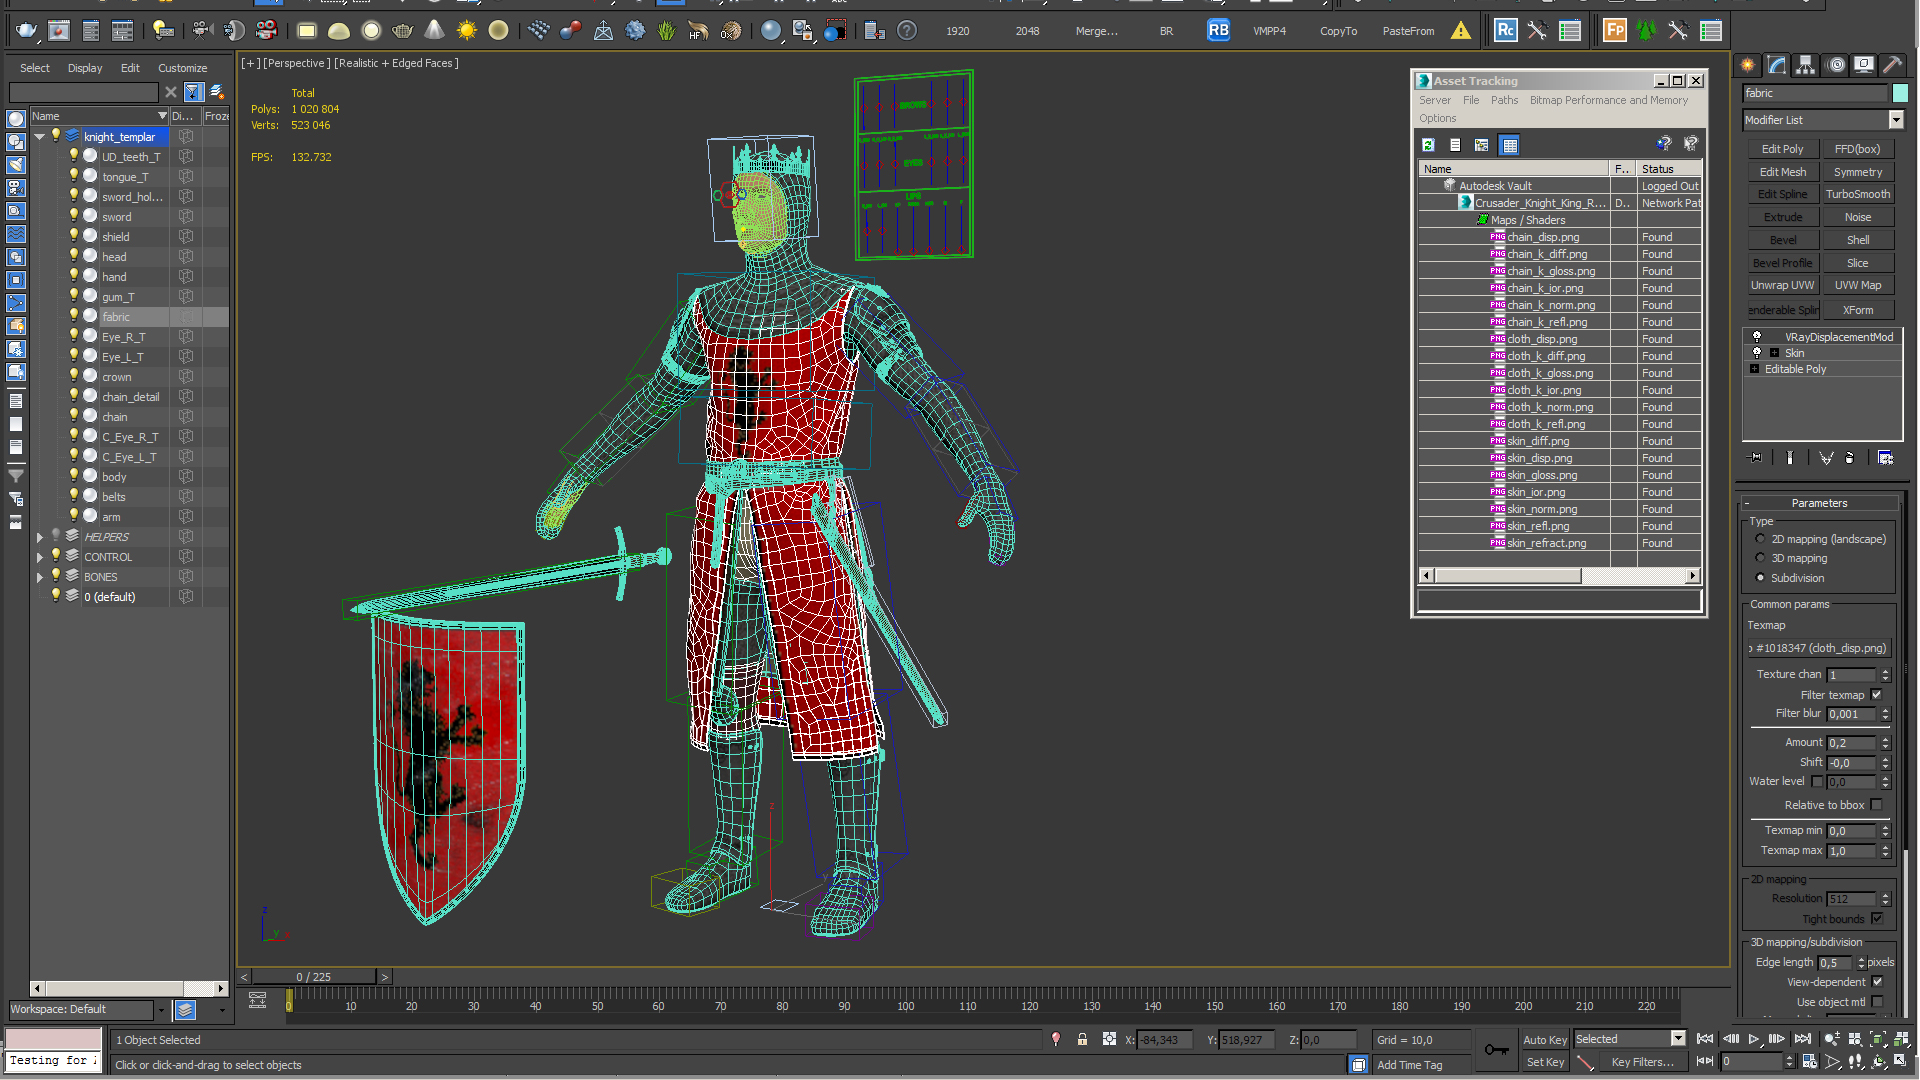Screen dimensions: 1920x1080
Task: Click the large Set Keys key icon
Action: [1496, 1049]
